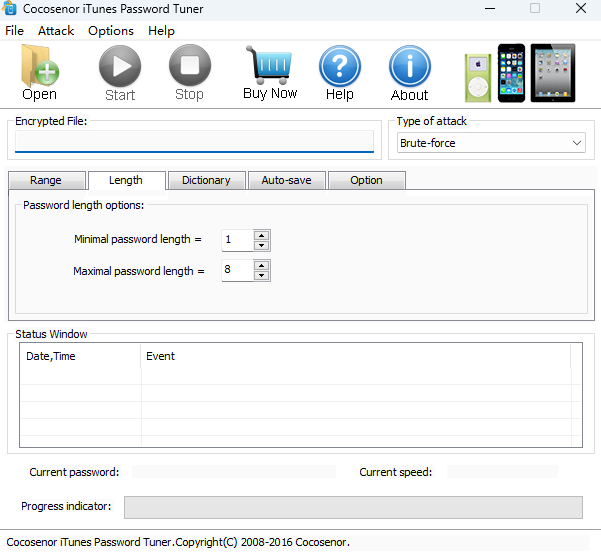Stop the running attack
The height and width of the screenshot is (555, 601).
pos(190,72)
